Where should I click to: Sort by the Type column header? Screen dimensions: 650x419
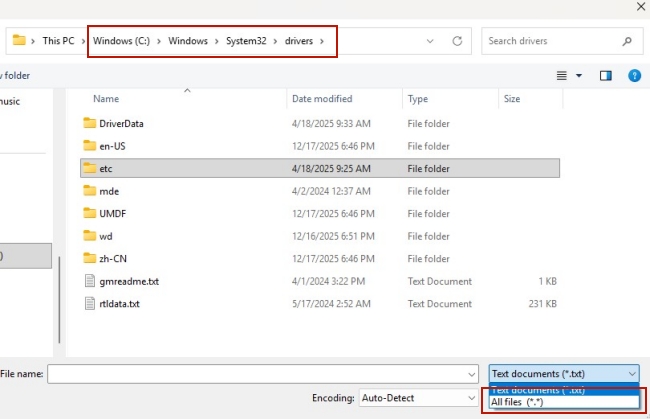(417, 99)
